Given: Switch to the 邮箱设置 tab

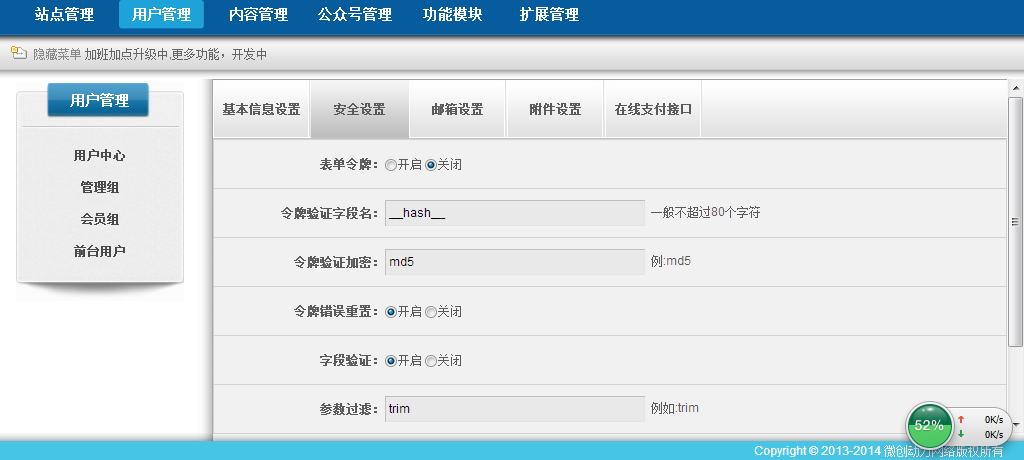Looking at the screenshot, I should tap(457, 109).
